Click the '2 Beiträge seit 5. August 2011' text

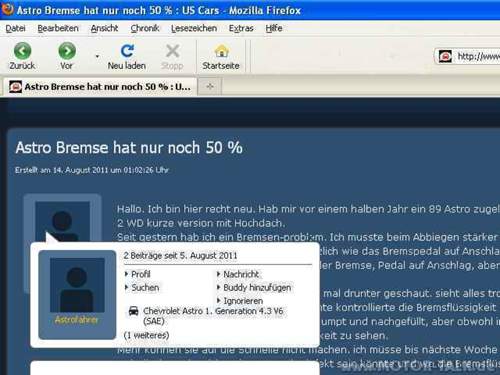[180, 256]
